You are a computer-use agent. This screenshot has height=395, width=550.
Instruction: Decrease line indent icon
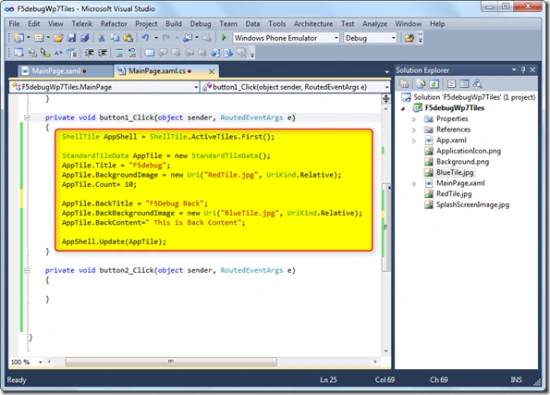[x=89, y=53]
